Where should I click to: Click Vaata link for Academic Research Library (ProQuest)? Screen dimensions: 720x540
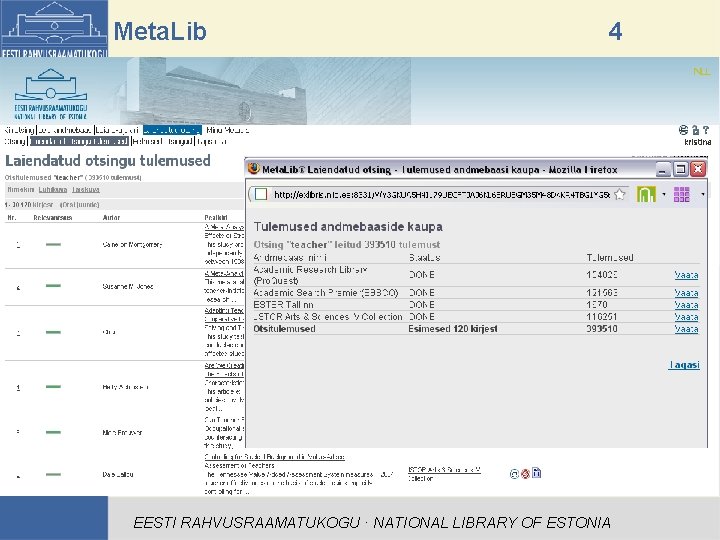click(686, 275)
